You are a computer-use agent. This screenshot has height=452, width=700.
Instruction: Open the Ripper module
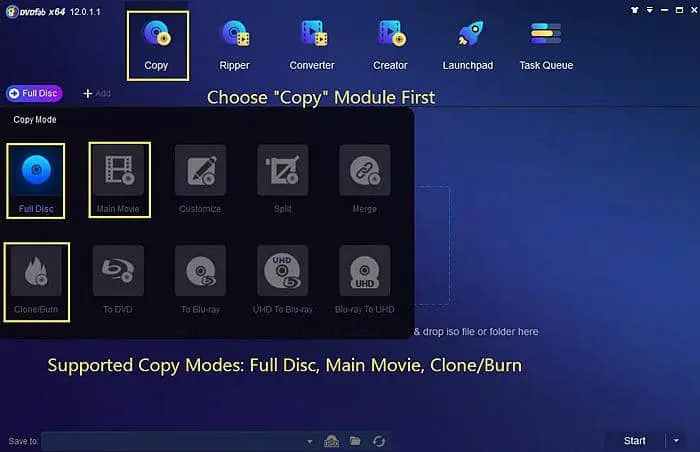[x=235, y=46]
